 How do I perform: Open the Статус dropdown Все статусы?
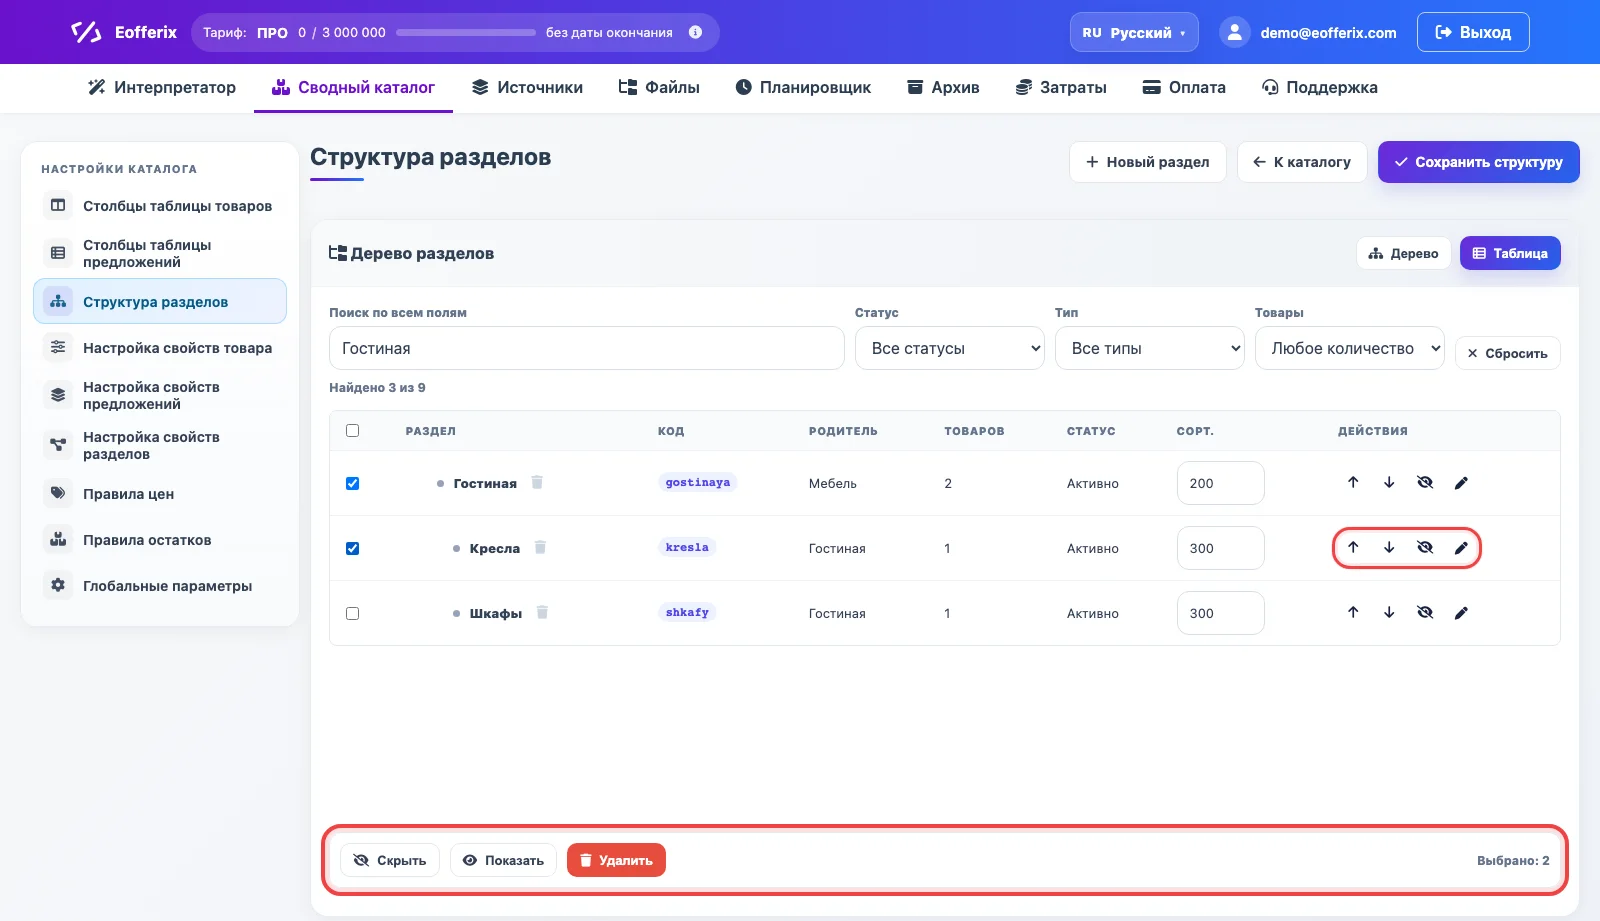[x=950, y=348]
